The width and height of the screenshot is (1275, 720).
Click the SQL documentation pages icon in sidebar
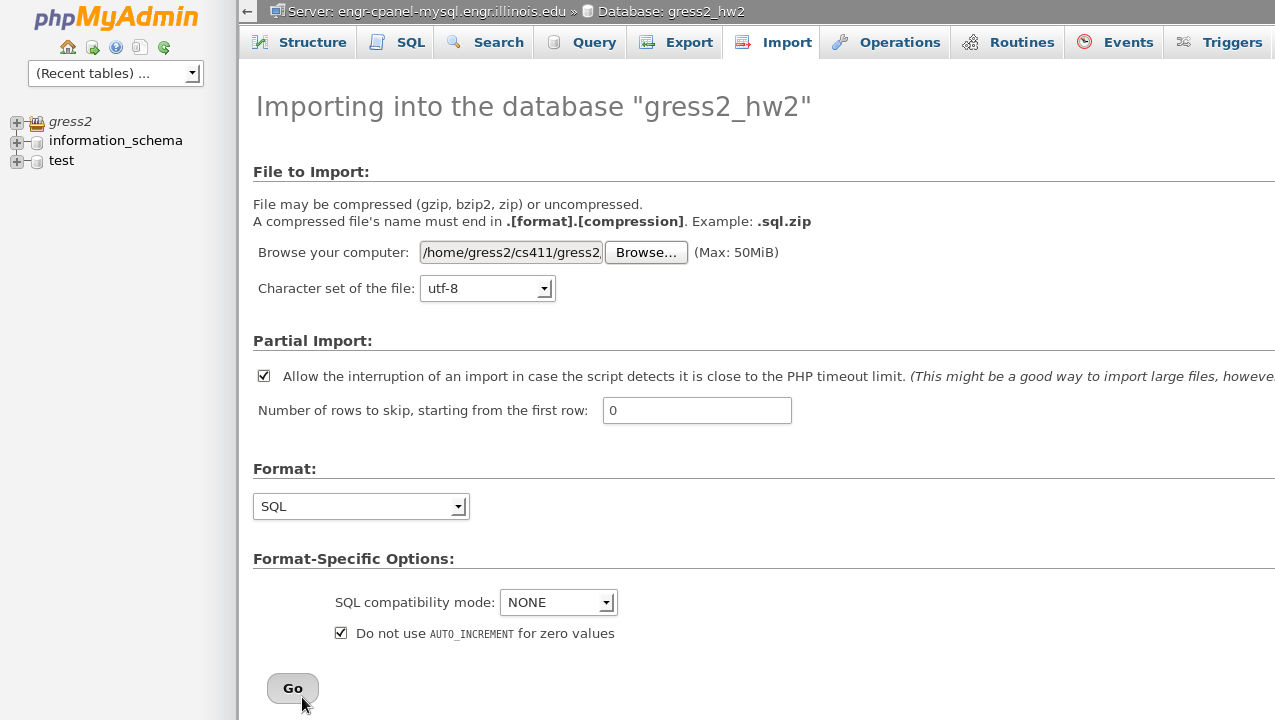140,47
